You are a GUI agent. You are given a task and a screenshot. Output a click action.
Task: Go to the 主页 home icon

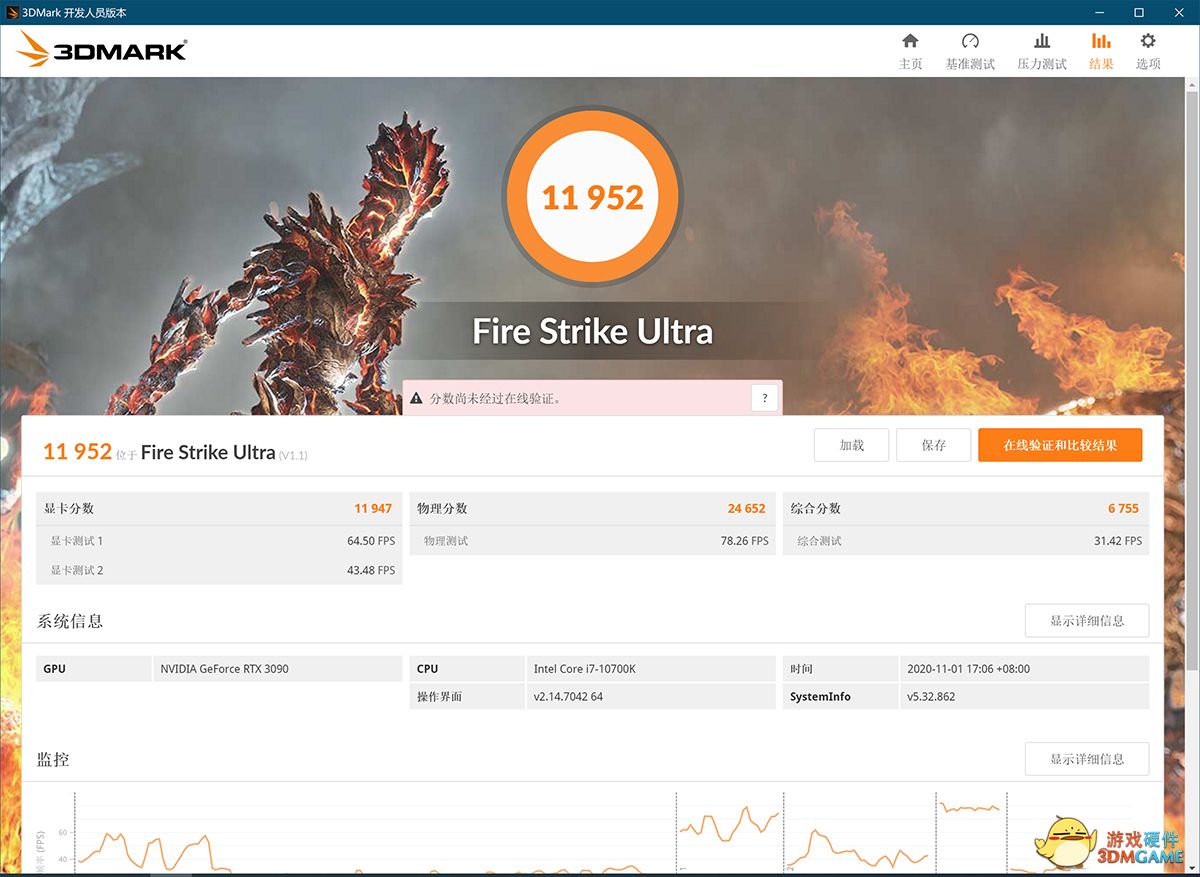(910, 41)
